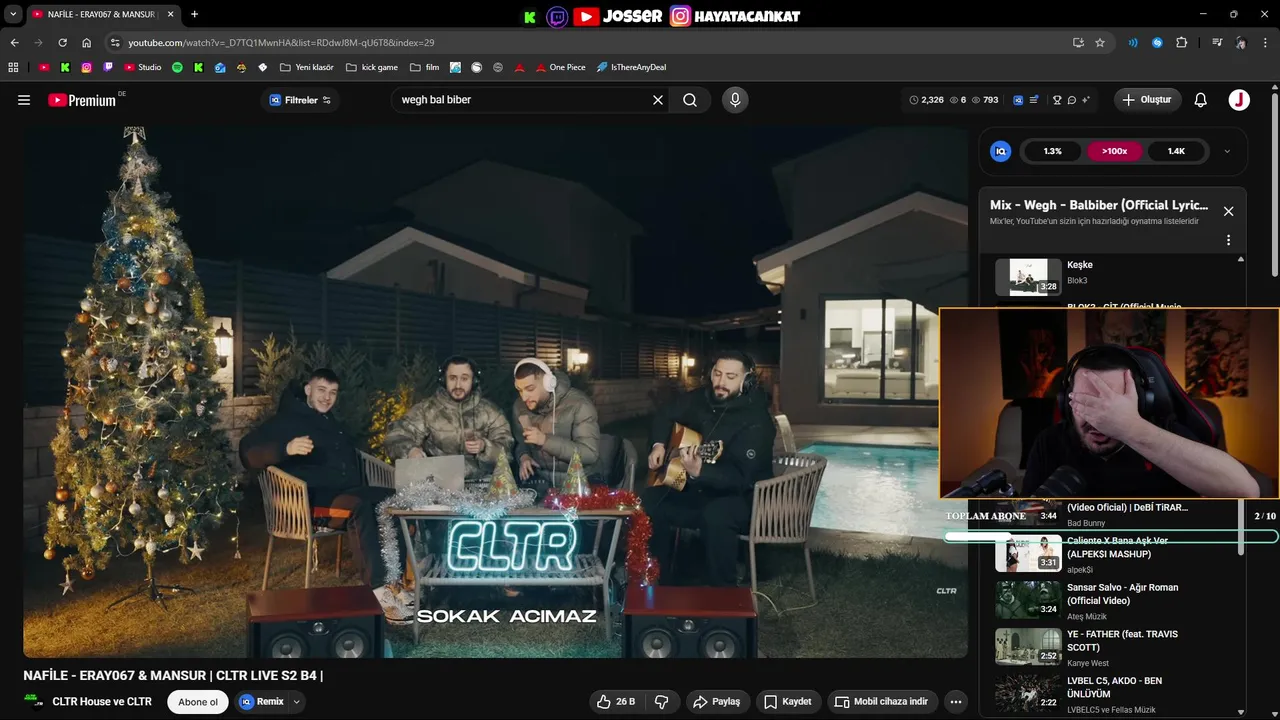Open the Mix playlist three-dot menu

[x=1228, y=240]
